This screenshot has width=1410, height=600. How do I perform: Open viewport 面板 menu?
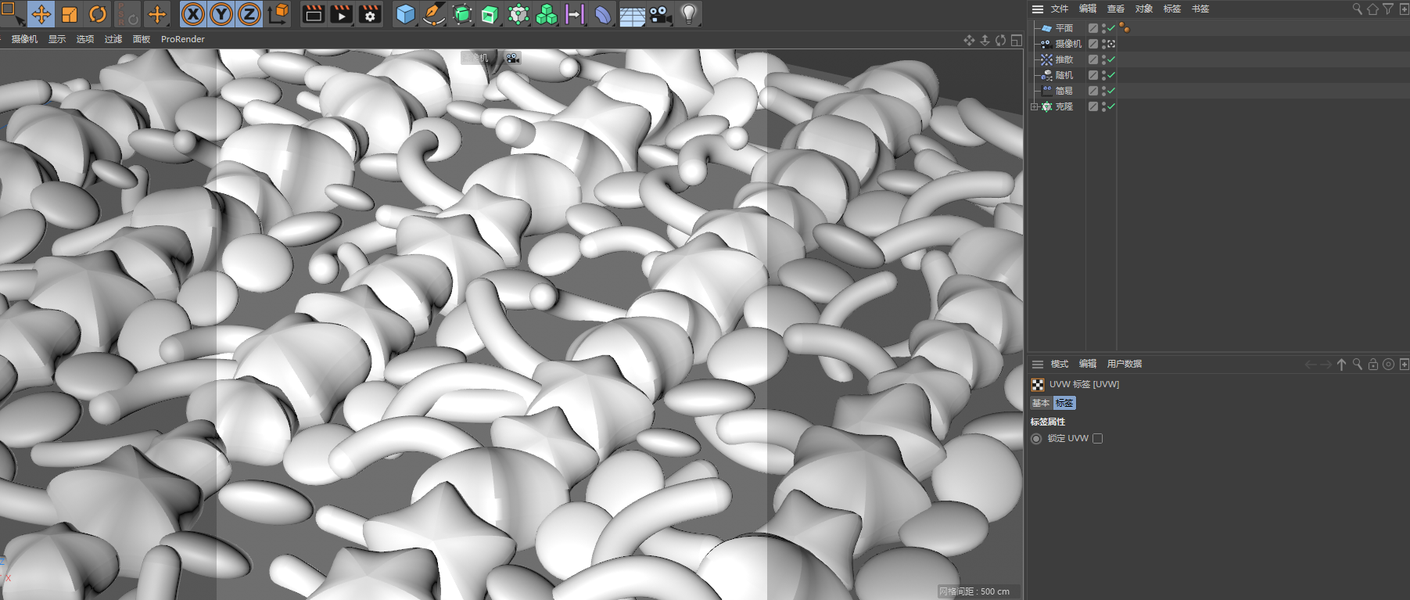(x=141, y=39)
